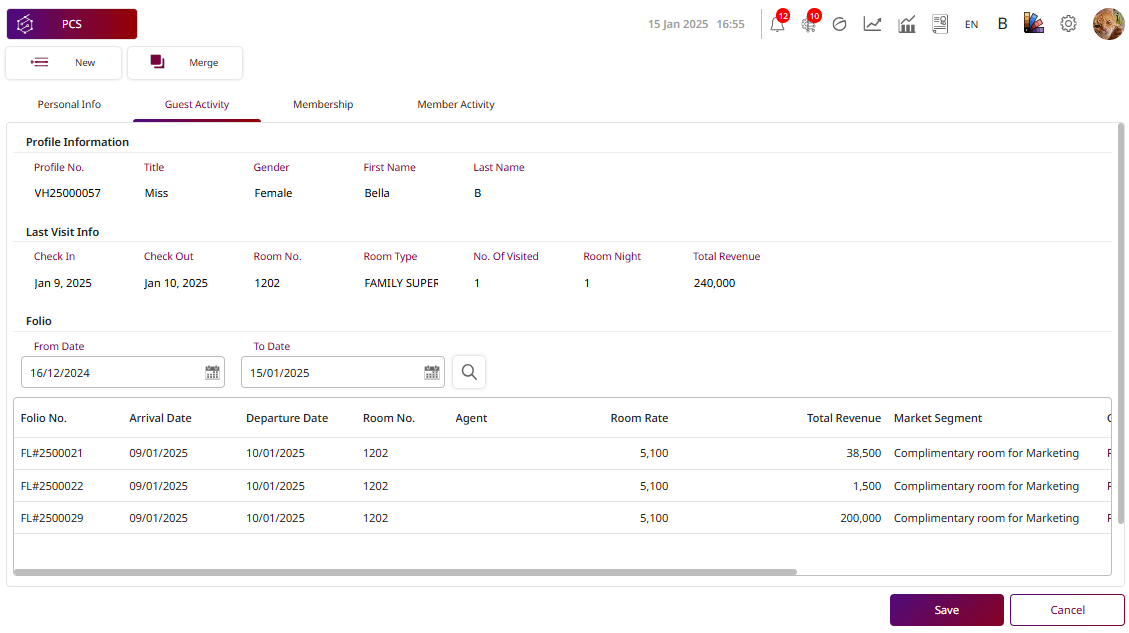Click the New button
Screen dimensions: 1129x633
[x=64, y=63]
